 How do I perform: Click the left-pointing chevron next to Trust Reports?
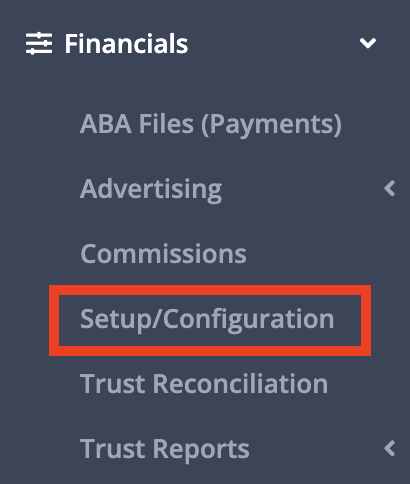390,448
